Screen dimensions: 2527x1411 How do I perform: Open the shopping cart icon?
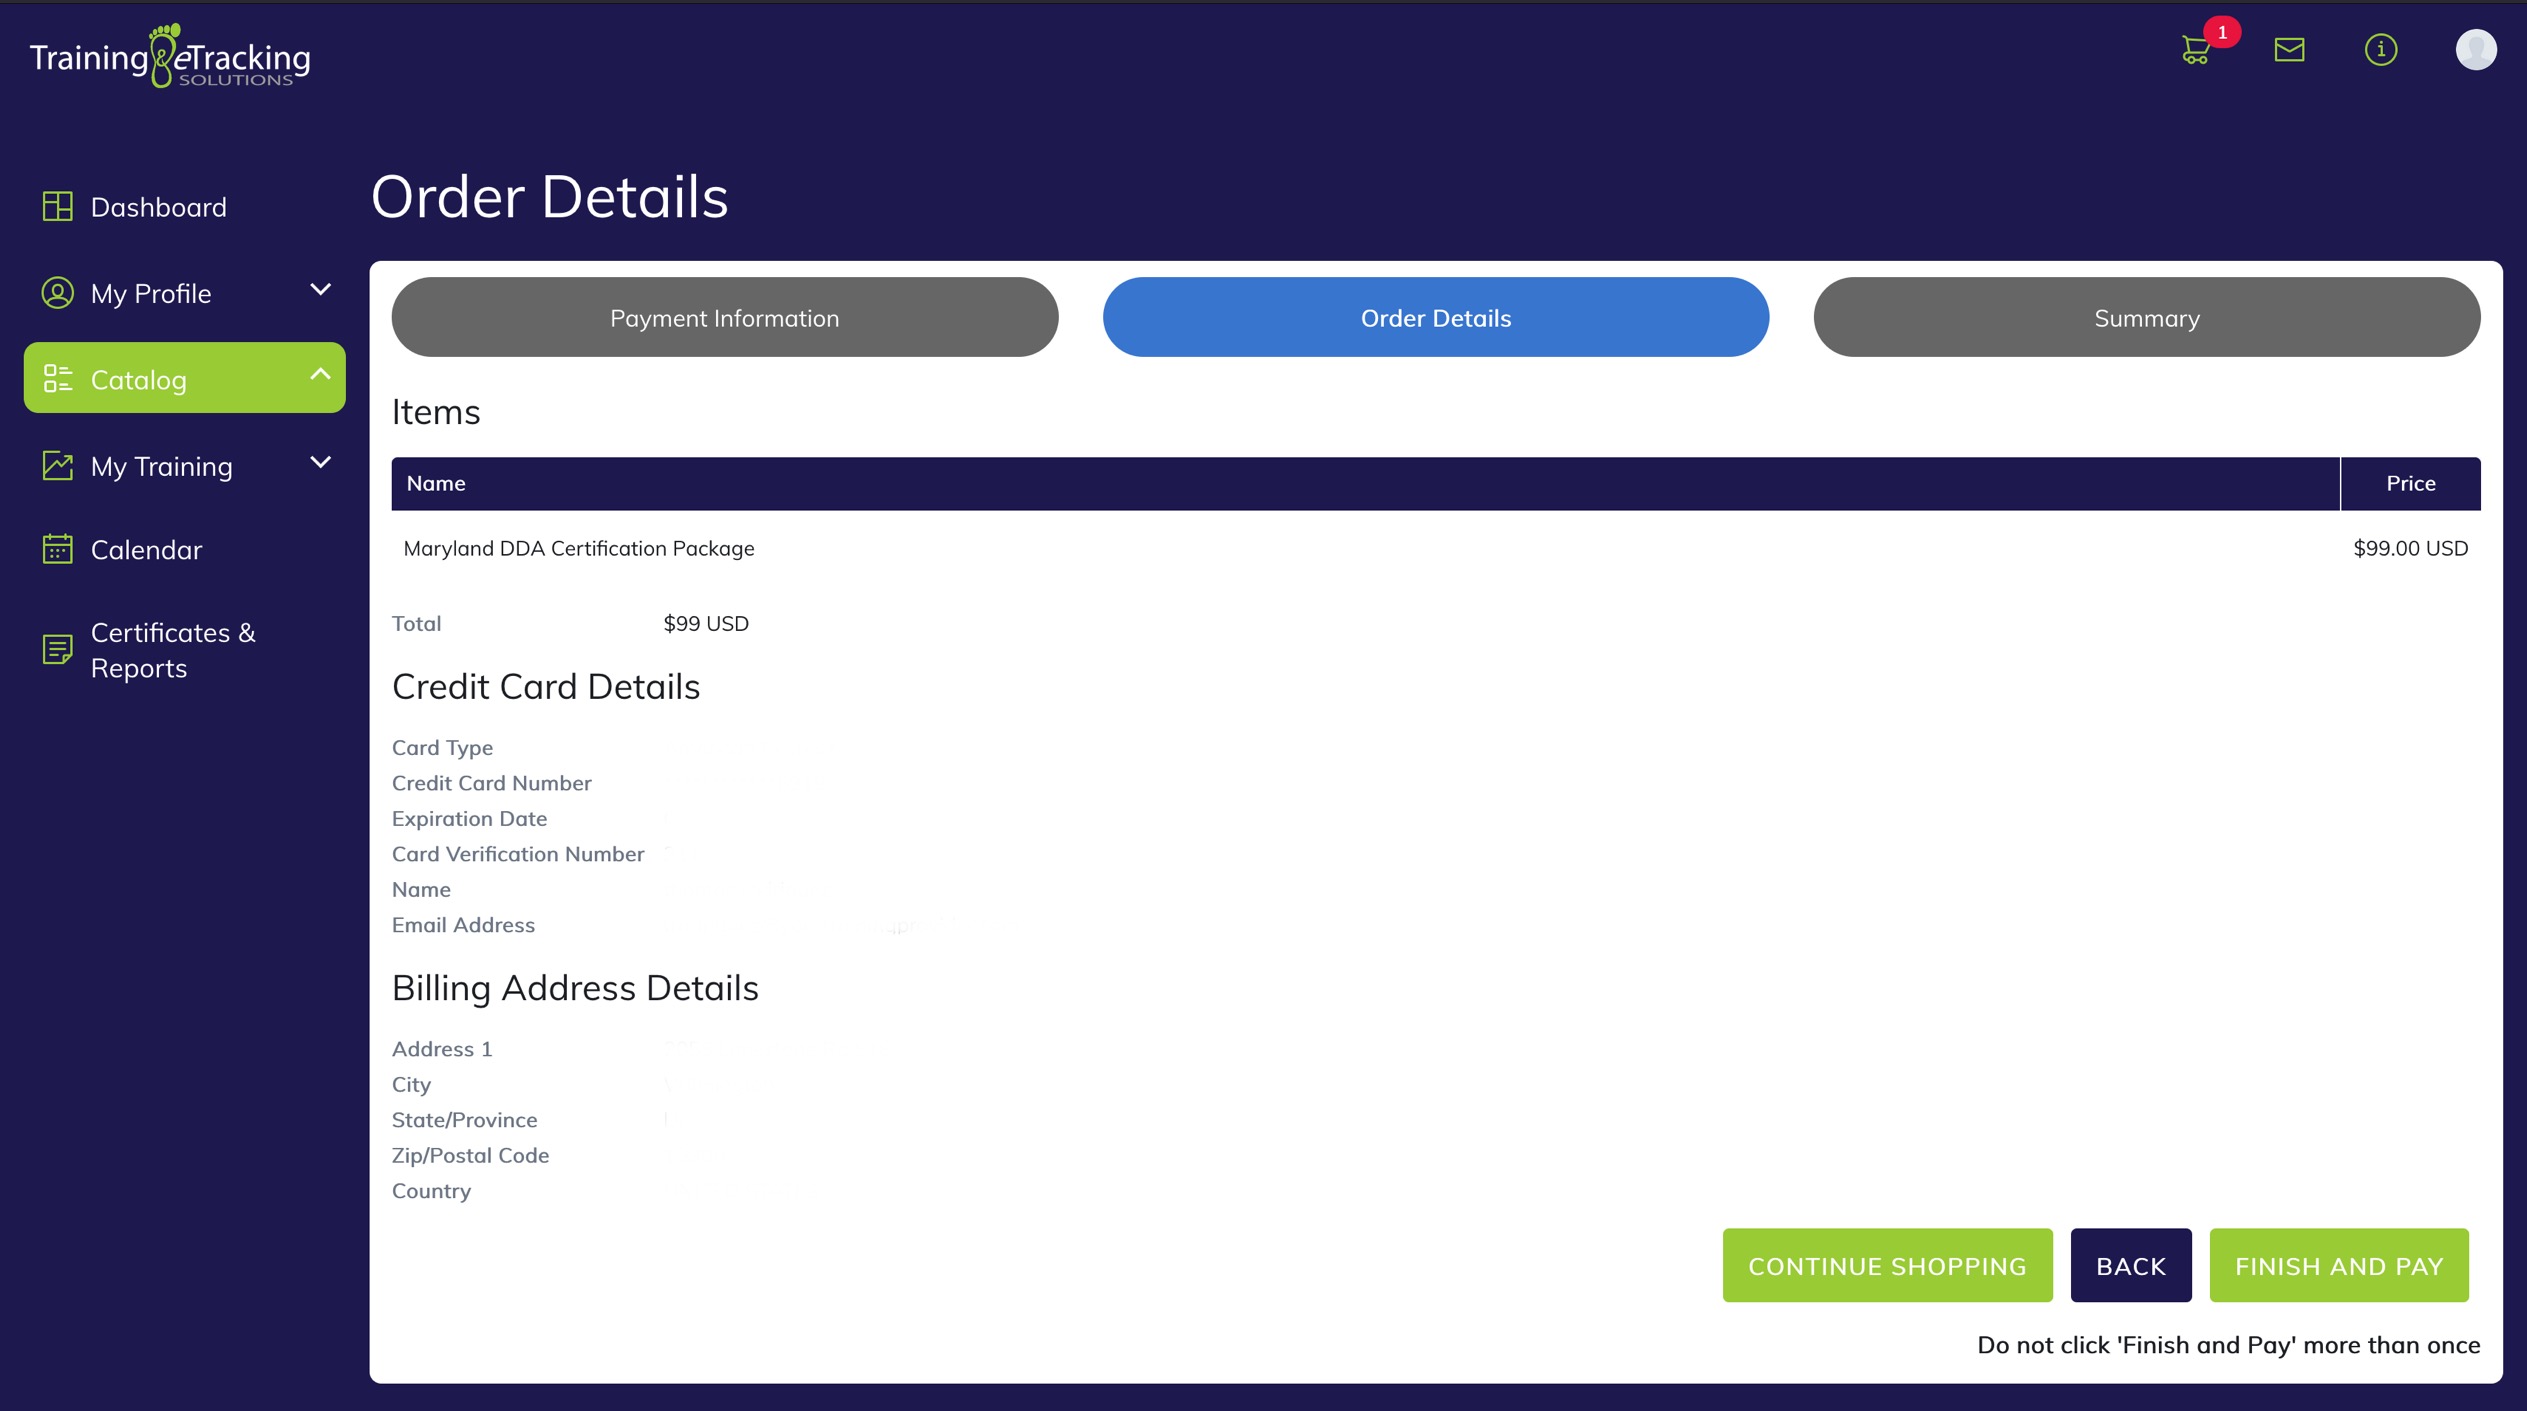point(2196,50)
